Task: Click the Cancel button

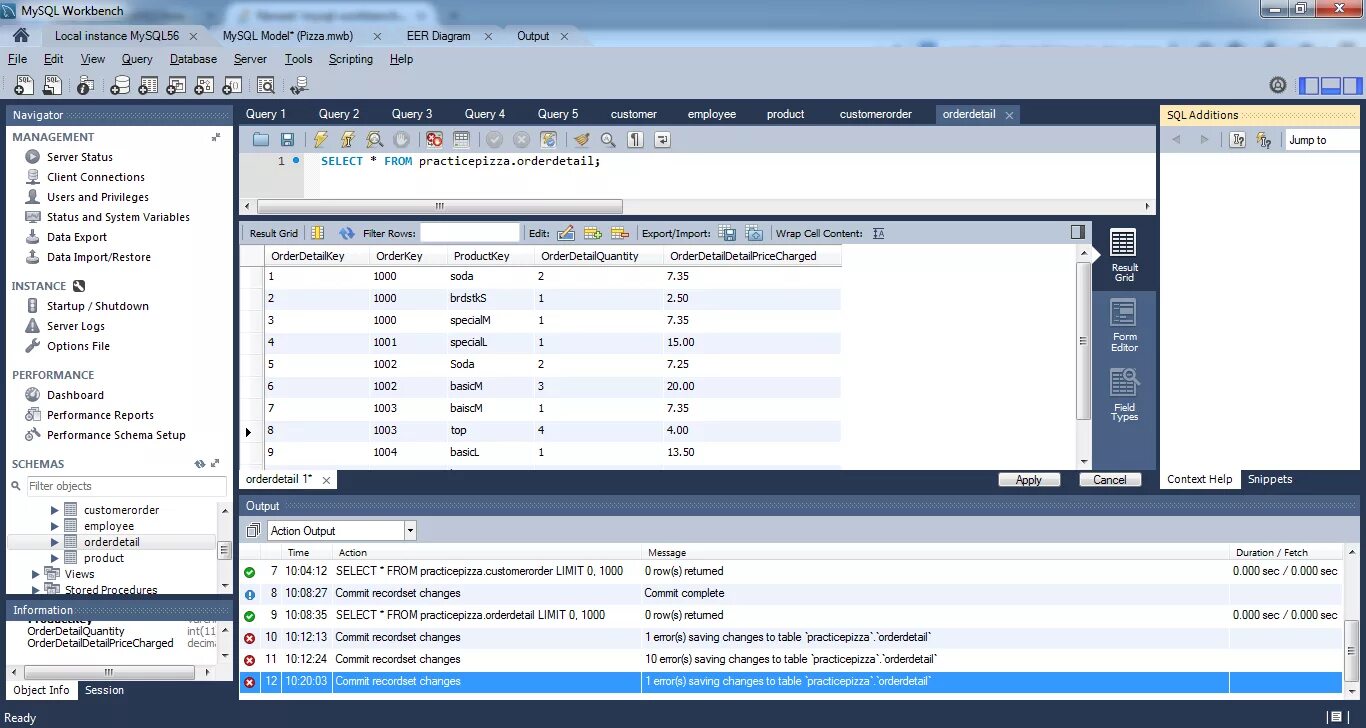Action: pos(1110,480)
